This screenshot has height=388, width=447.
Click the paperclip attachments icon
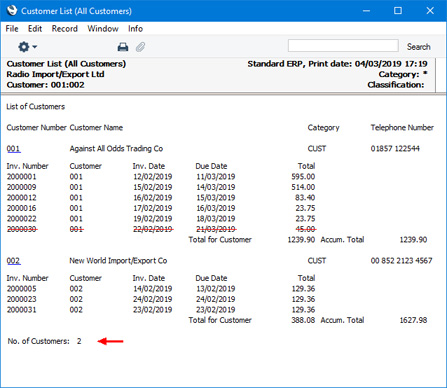pyautogui.click(x=140, y=47)
